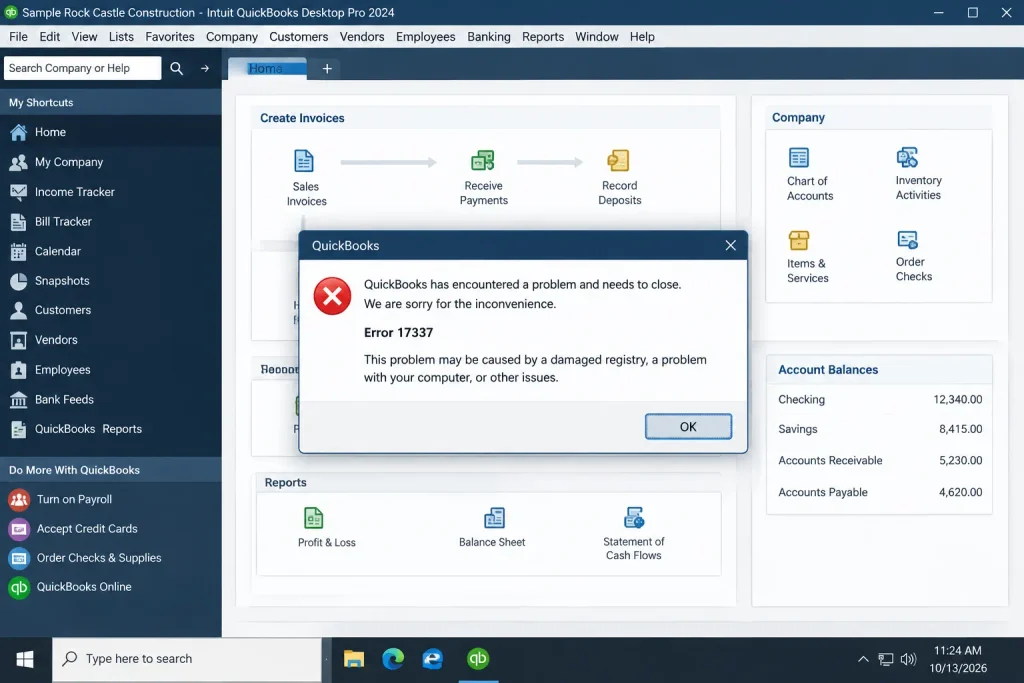Open Calendar shortcut

coord(111,251)
